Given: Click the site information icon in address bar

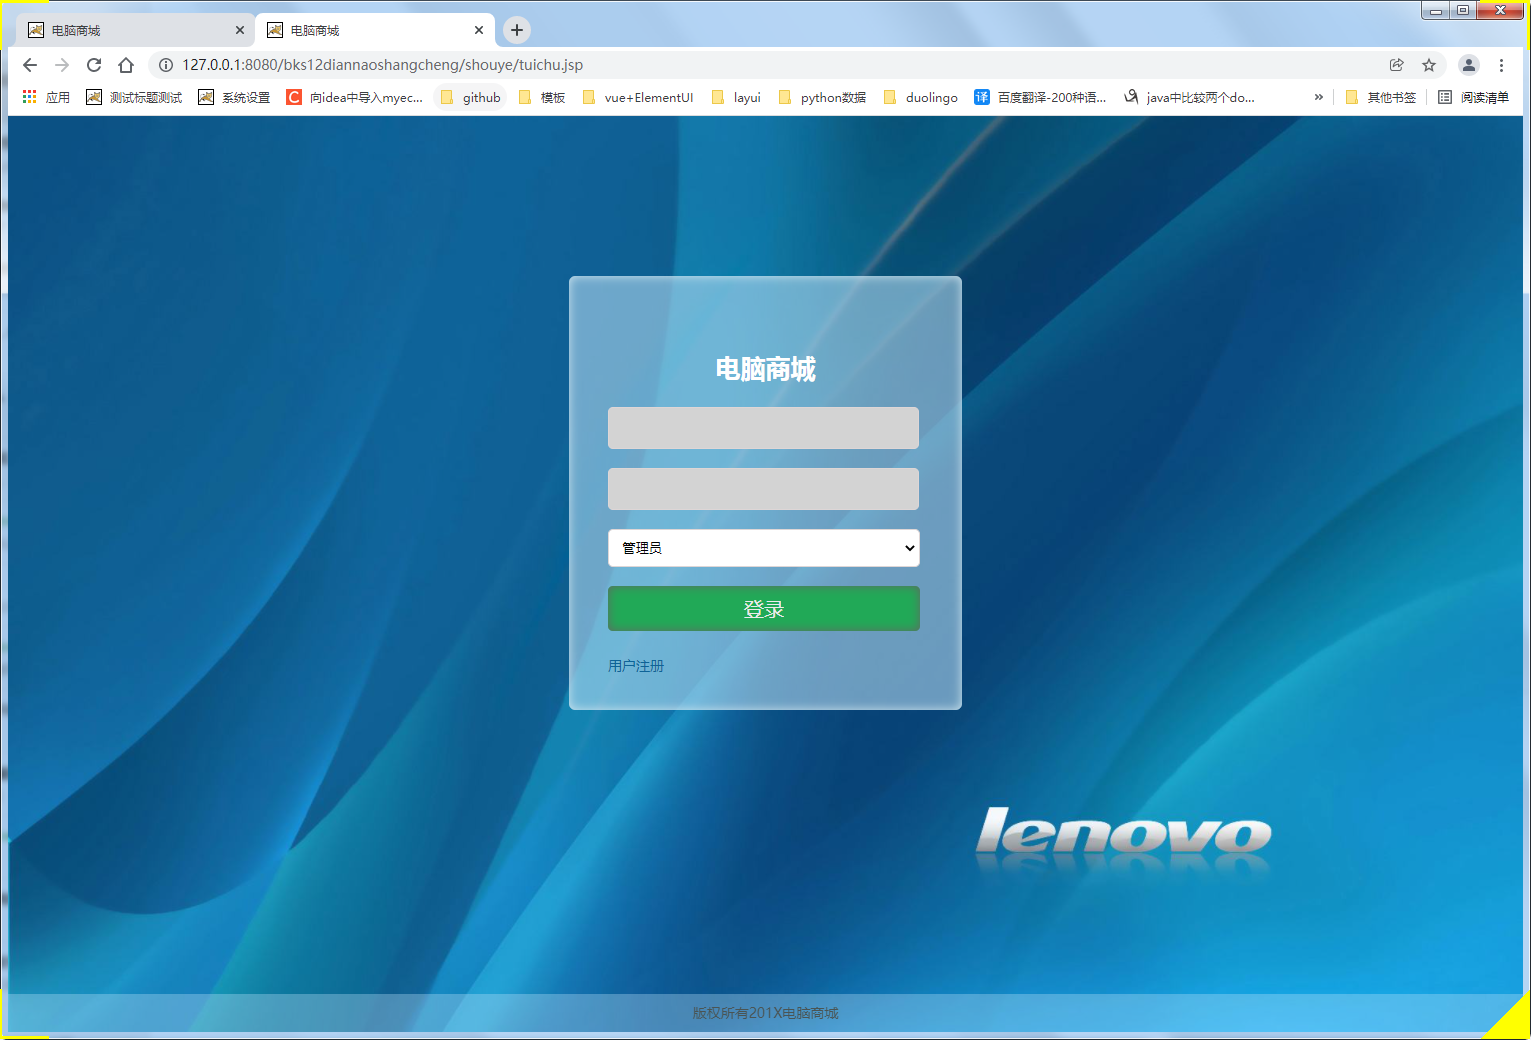Looking at the screenshot, I should pos(166,65).
